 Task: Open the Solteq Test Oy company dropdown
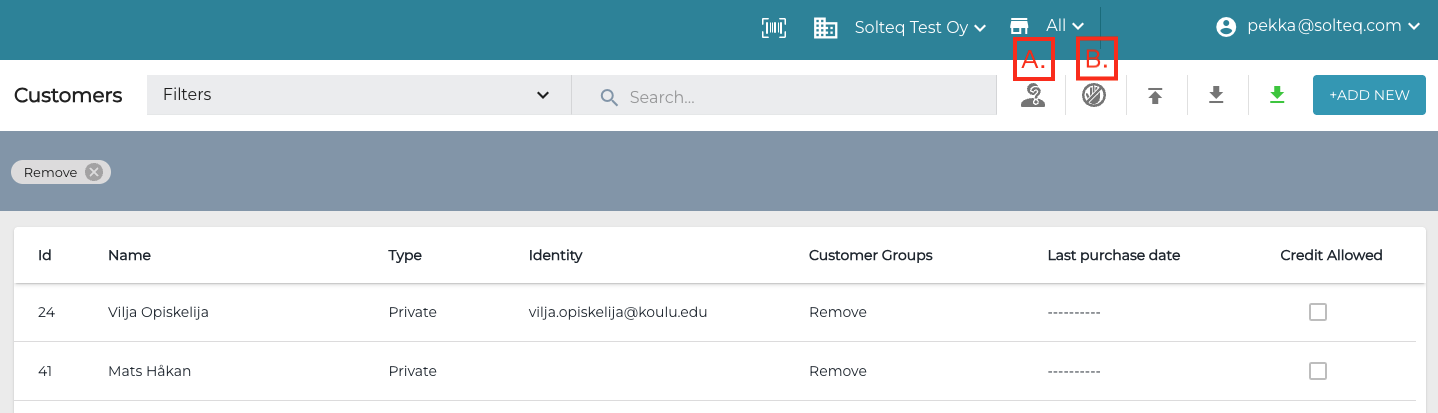[920, 28]
